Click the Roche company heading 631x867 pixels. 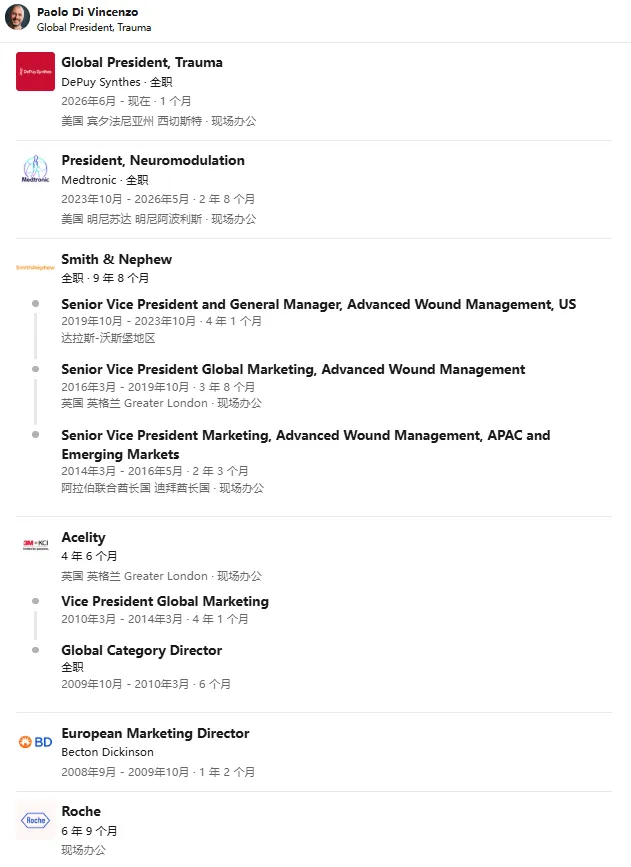(81, 811)
